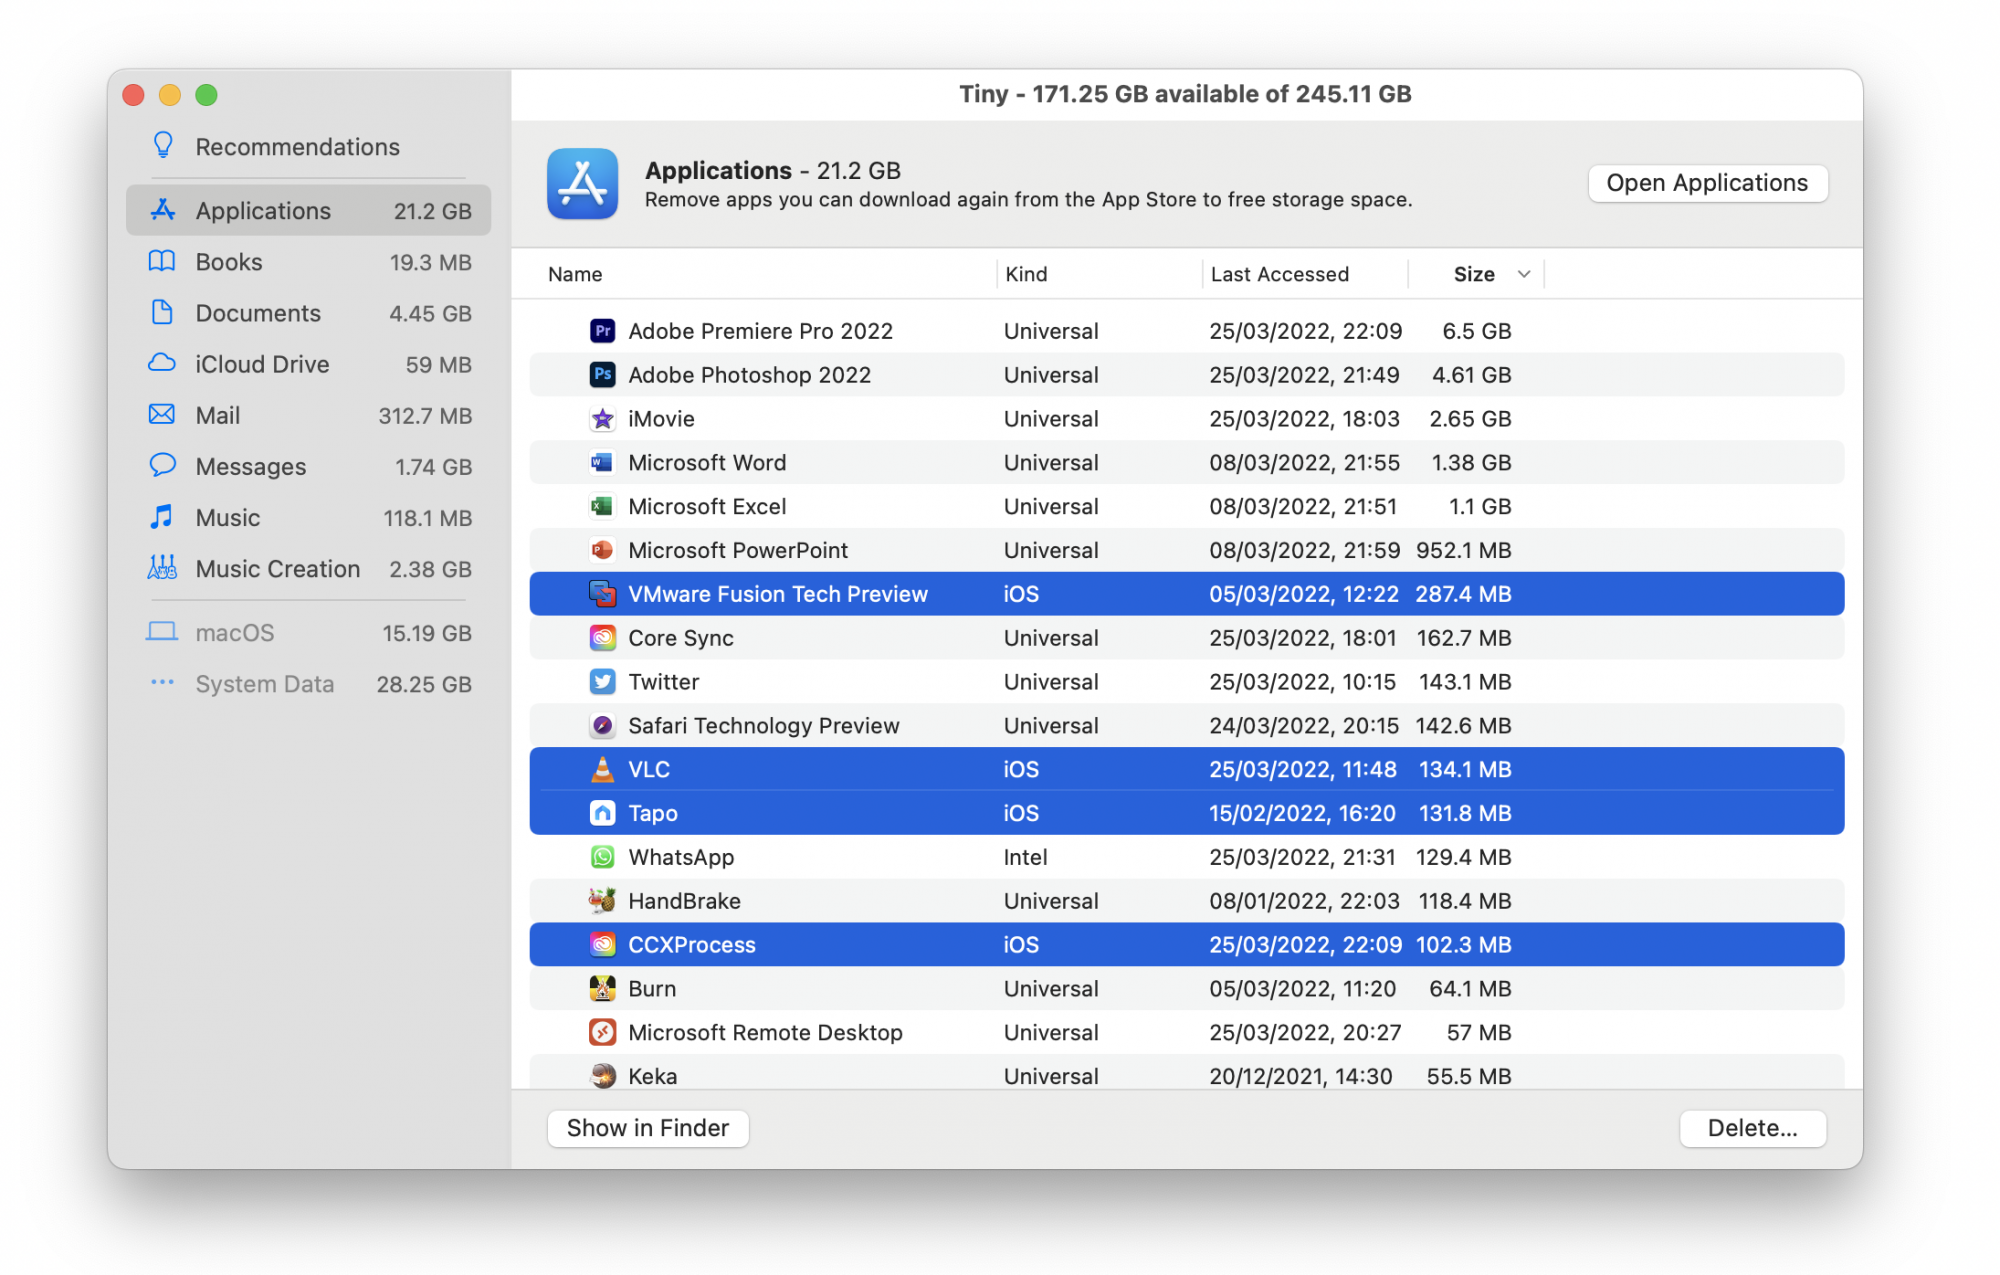The image size is (2000, 1275).
Task: Sort by Last Accessed column header
Action: (x=1279, y=274)
